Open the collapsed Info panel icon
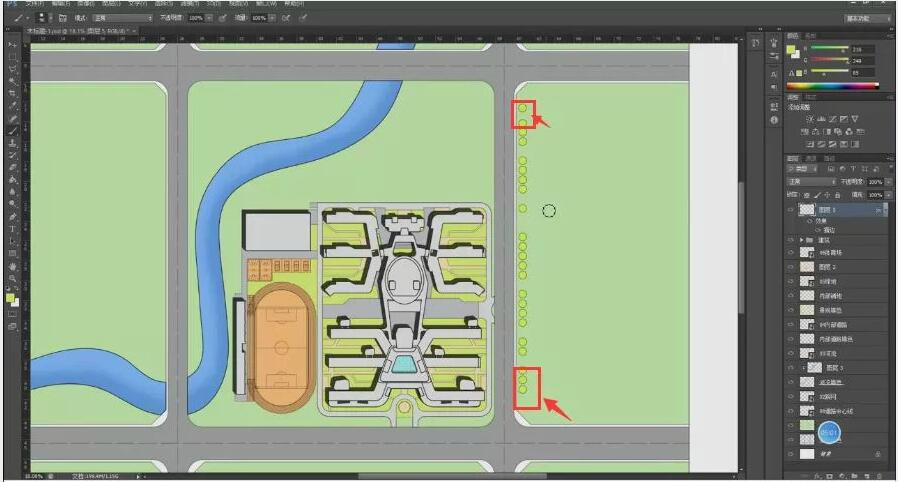Viewport: 898px width, 482px height. coord(774,120)
